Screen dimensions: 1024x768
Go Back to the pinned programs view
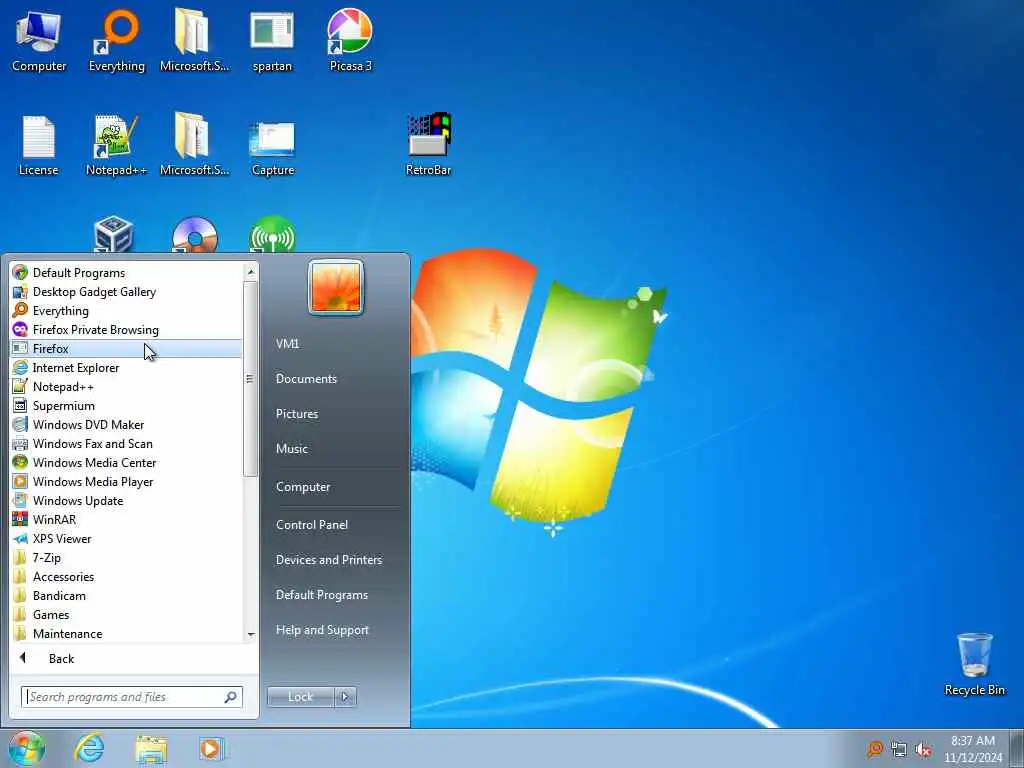click(133, 658)
